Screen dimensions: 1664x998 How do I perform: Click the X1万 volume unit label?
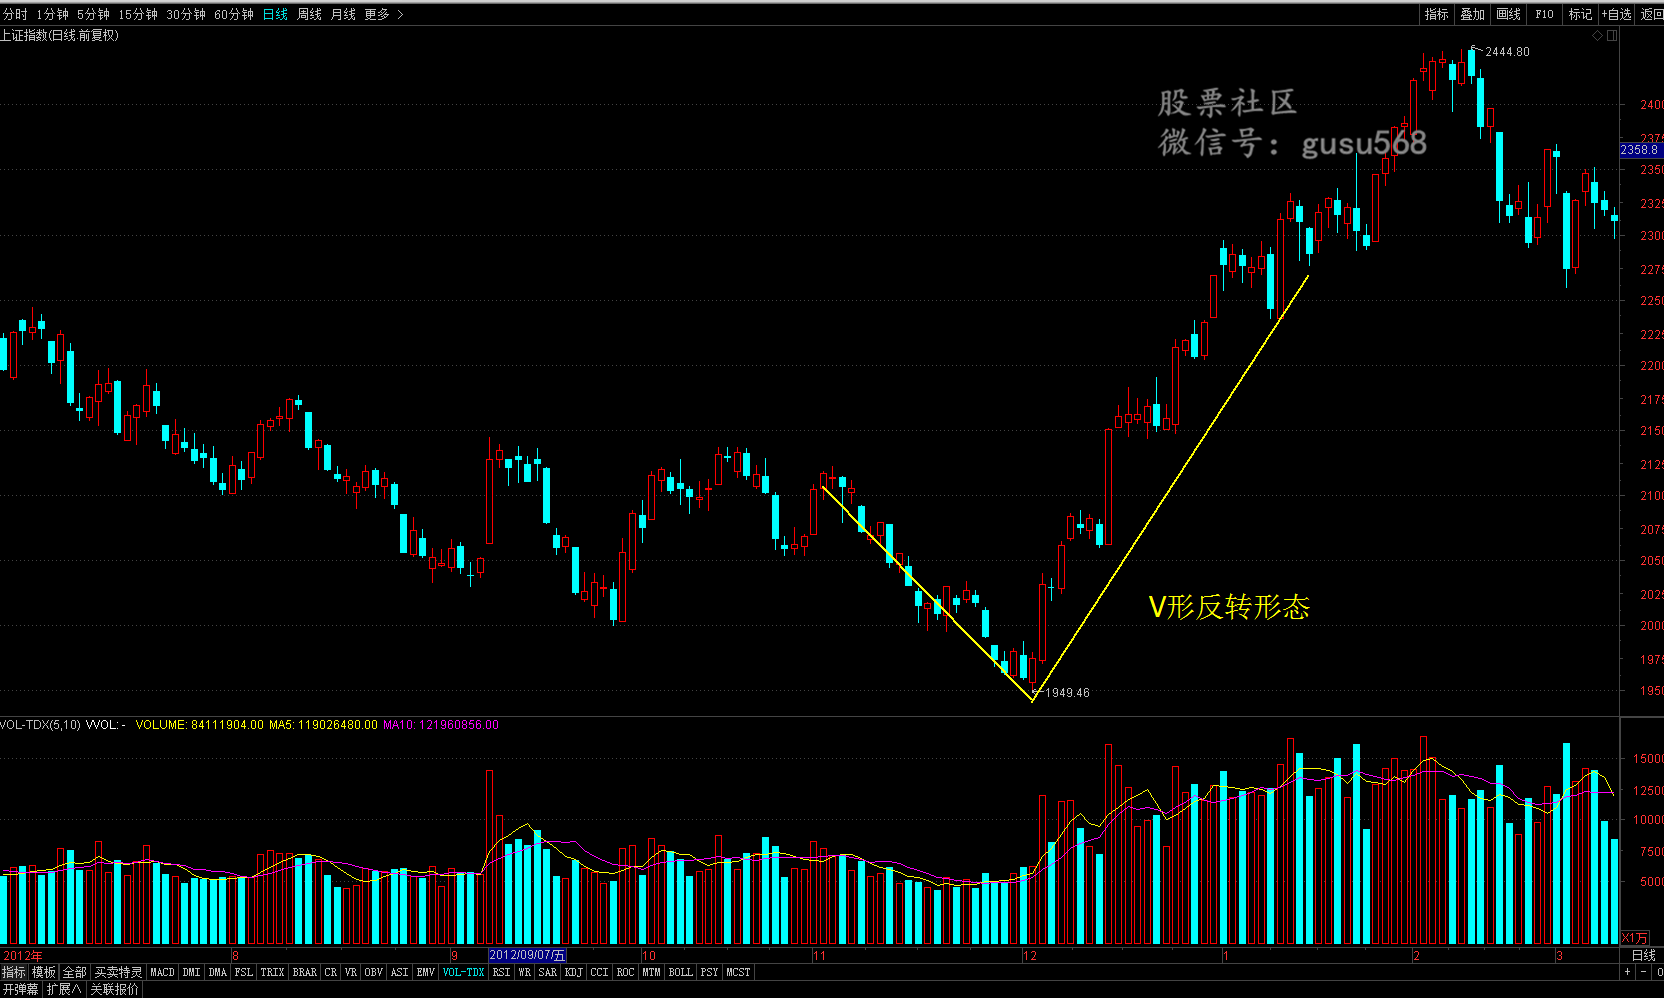1634,938
